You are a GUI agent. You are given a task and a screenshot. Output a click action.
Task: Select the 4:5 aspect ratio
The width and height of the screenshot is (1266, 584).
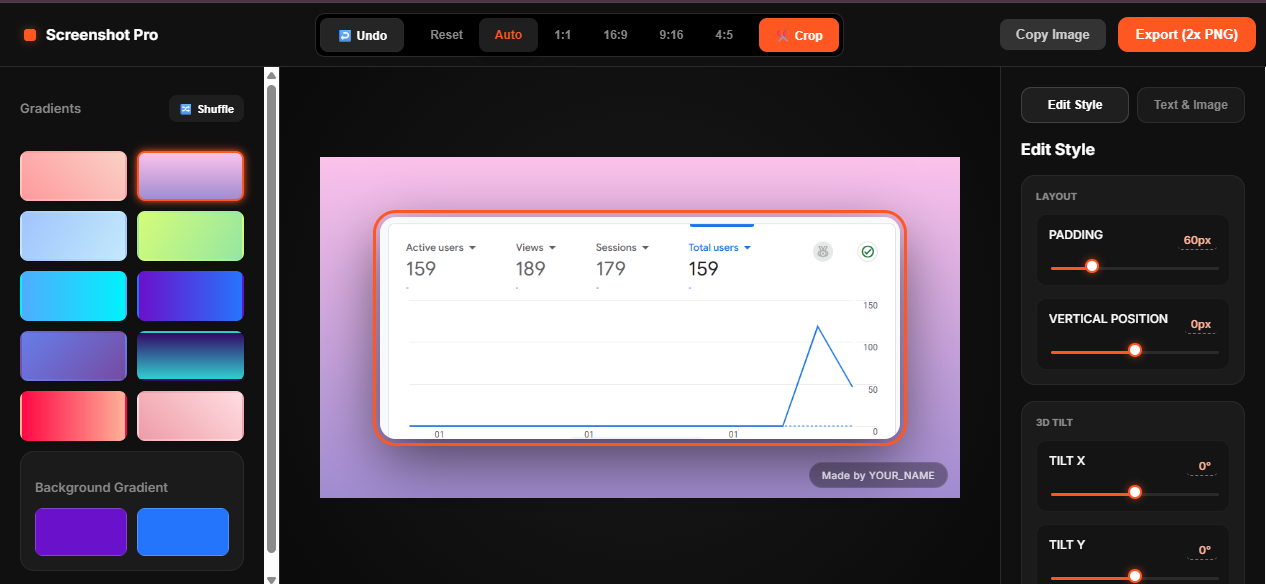pyautogui.click(x=724, y=35)
